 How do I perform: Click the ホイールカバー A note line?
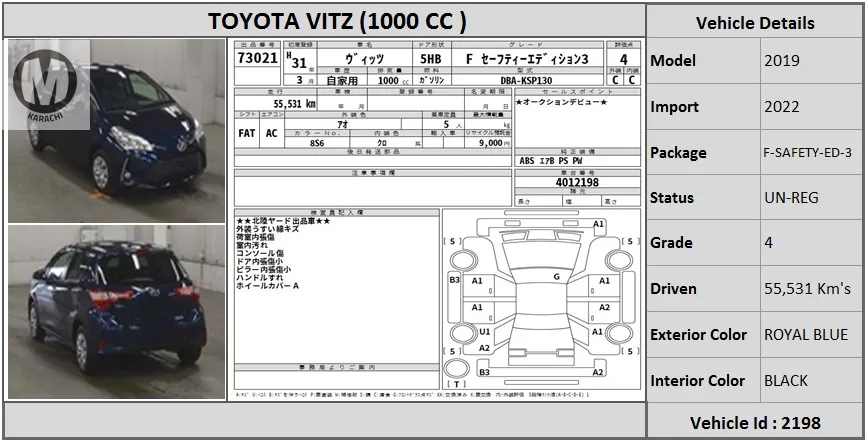tap(267, 286)
